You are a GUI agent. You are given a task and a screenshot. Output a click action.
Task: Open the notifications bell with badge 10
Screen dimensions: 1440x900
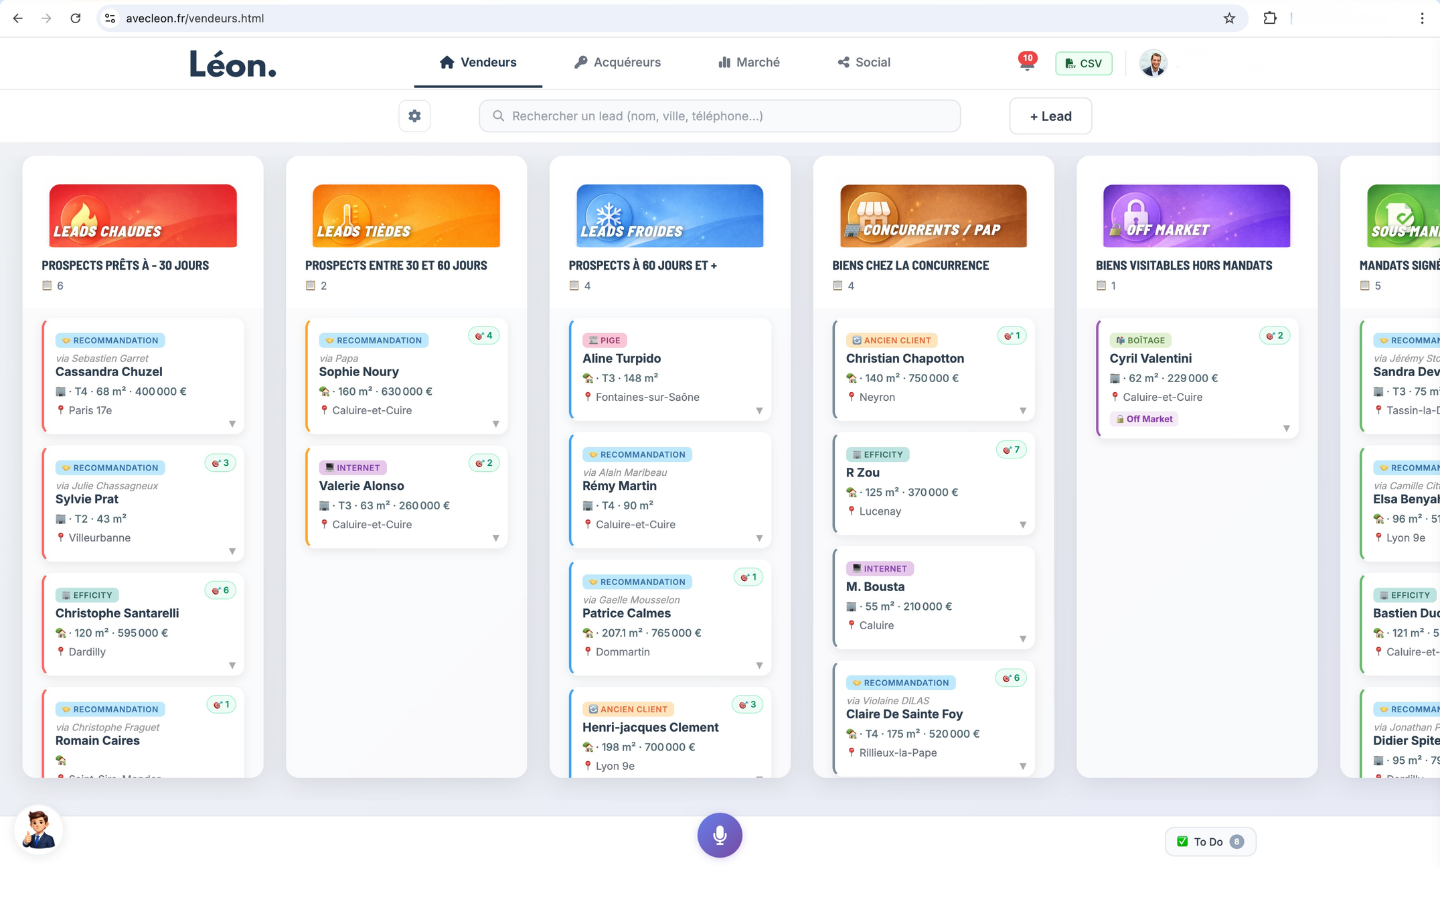pyautogui.click(x=1026, y=63)
